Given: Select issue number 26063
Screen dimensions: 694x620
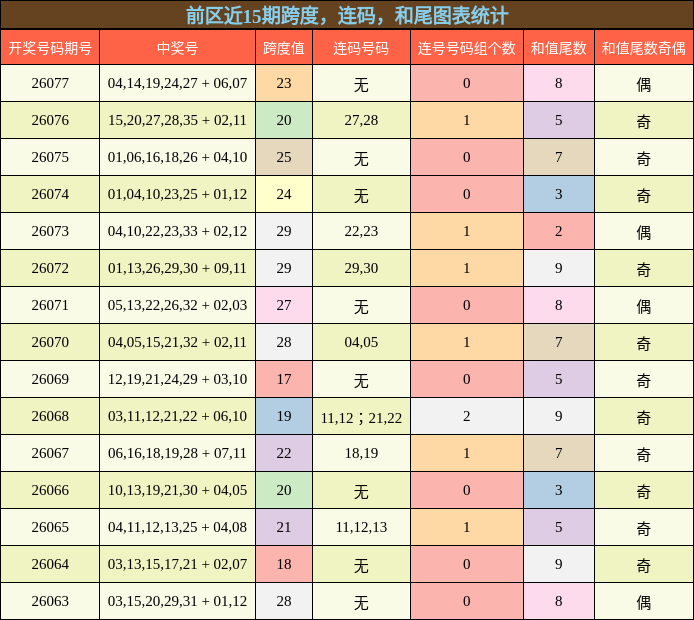Looking at the screenshot, I should (50, 601).
